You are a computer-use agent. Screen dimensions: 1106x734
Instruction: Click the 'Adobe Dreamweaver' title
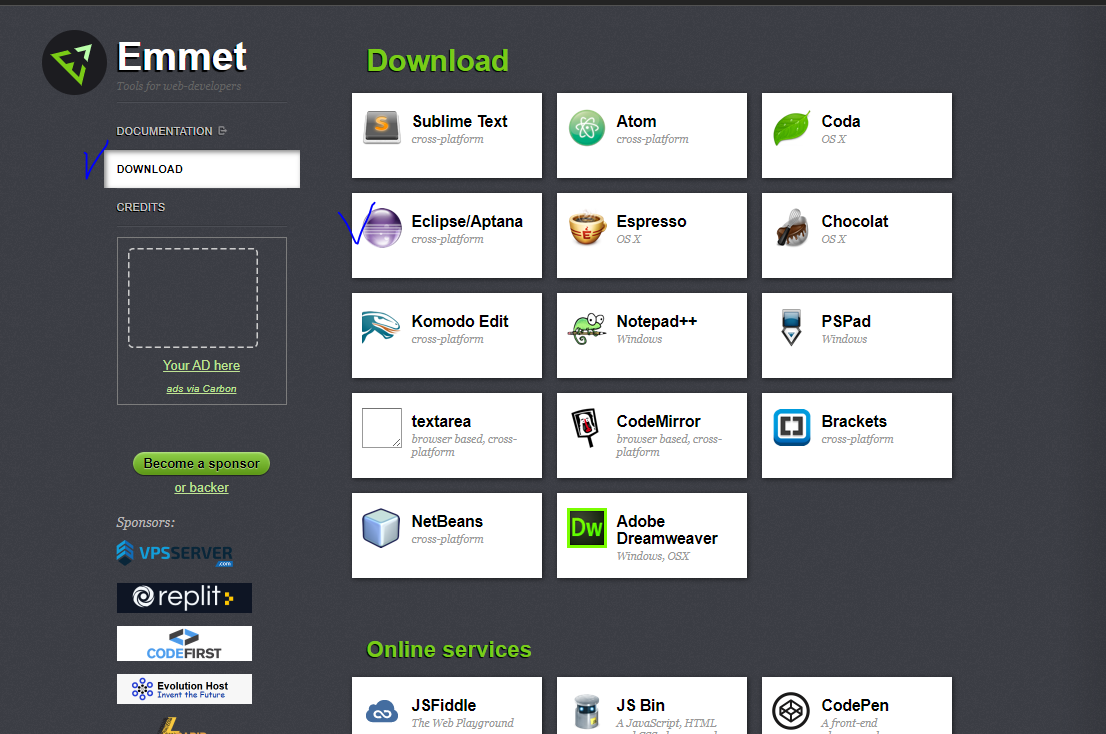[x=667, y=530]
